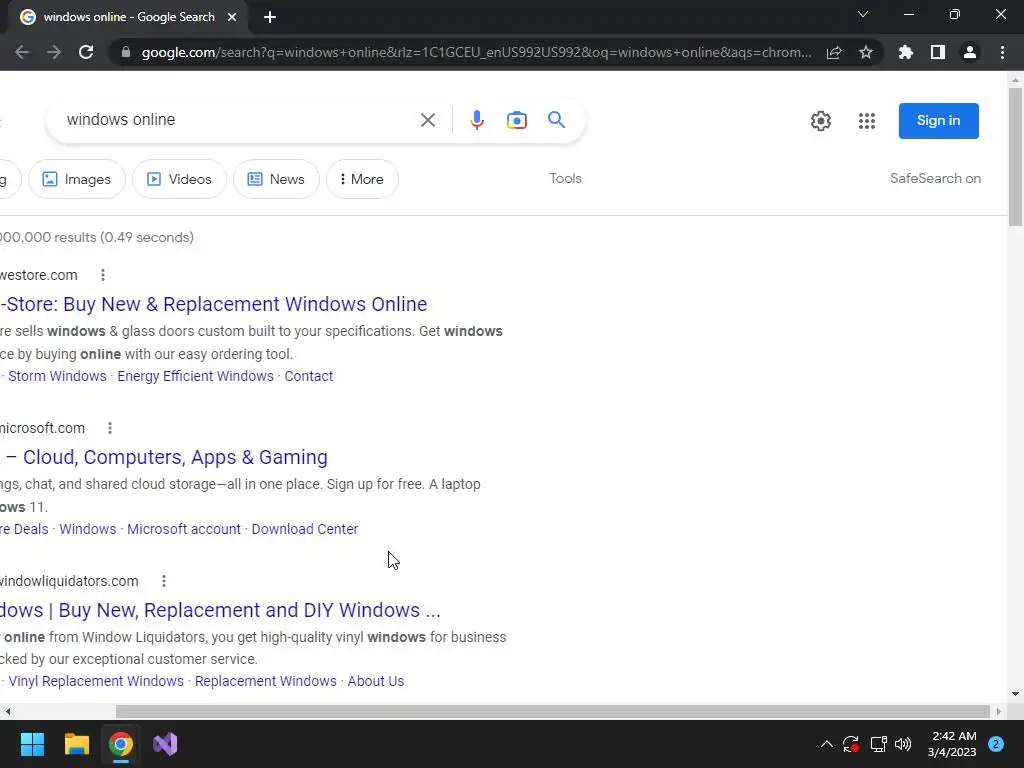
Task: Share this page using the share icon
Action: [x=834, y=52]
